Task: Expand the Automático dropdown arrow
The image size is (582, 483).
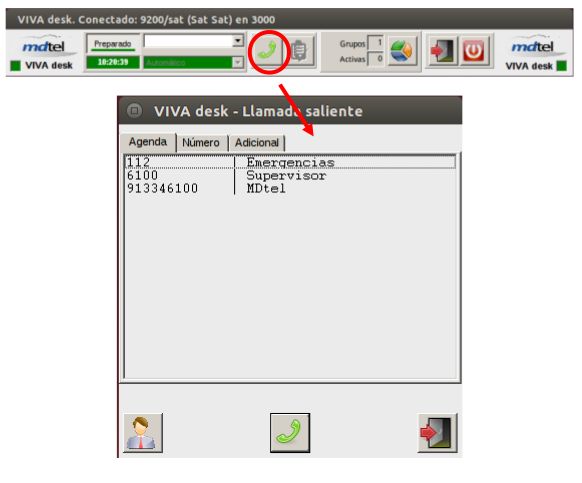Action: click(x=238, y=62)
